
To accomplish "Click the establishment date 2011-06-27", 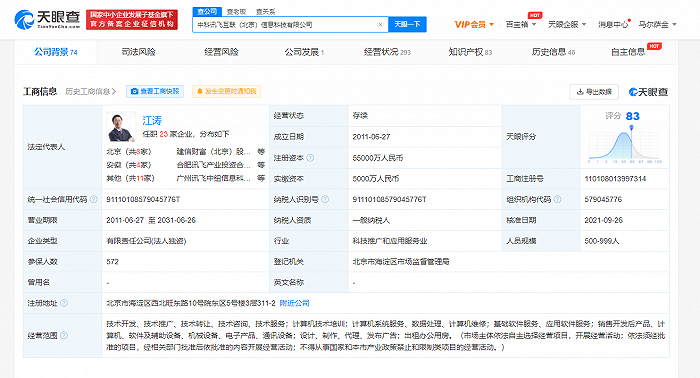I will [x=371, y=137].
